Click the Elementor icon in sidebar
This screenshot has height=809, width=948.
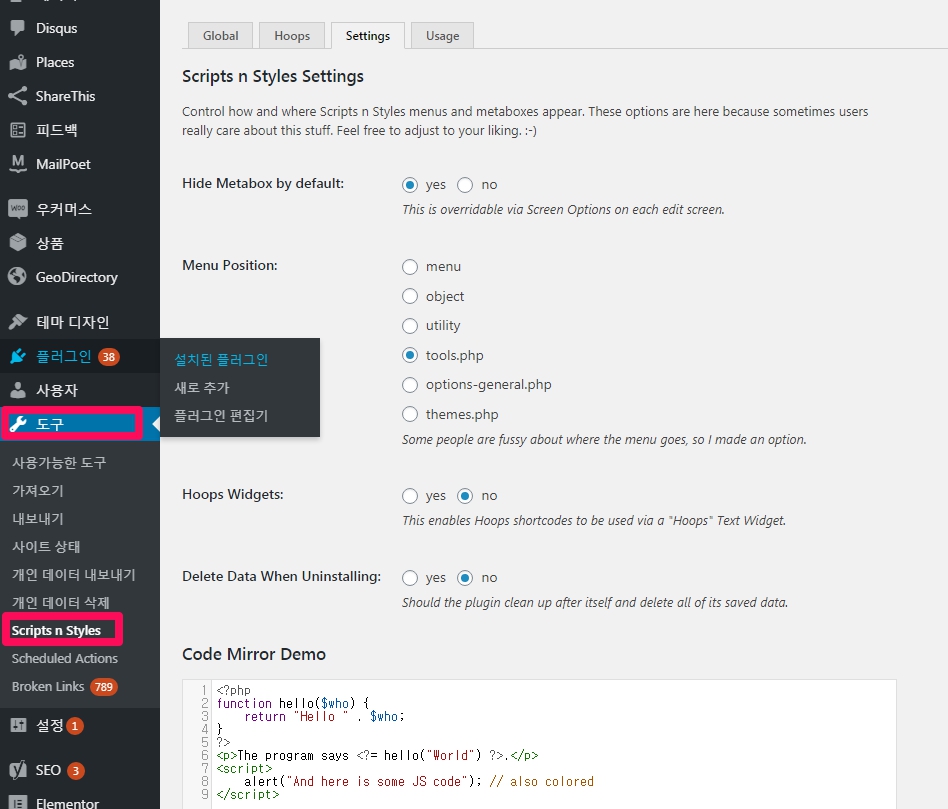18,804
